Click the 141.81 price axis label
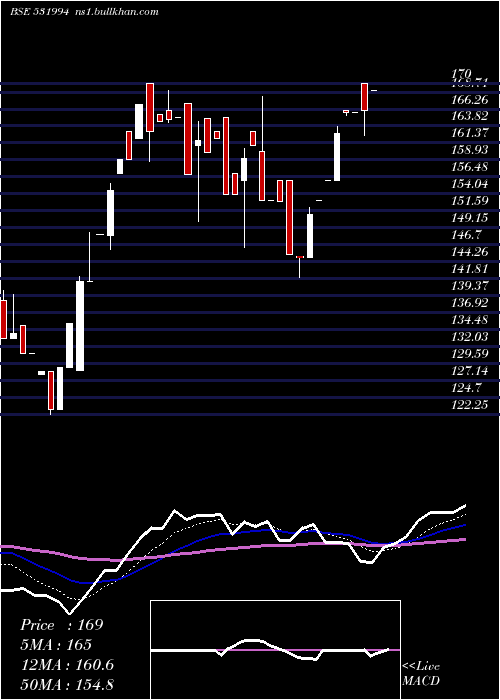500x700 pixels. pyautogui.click(x=470, y=269)
